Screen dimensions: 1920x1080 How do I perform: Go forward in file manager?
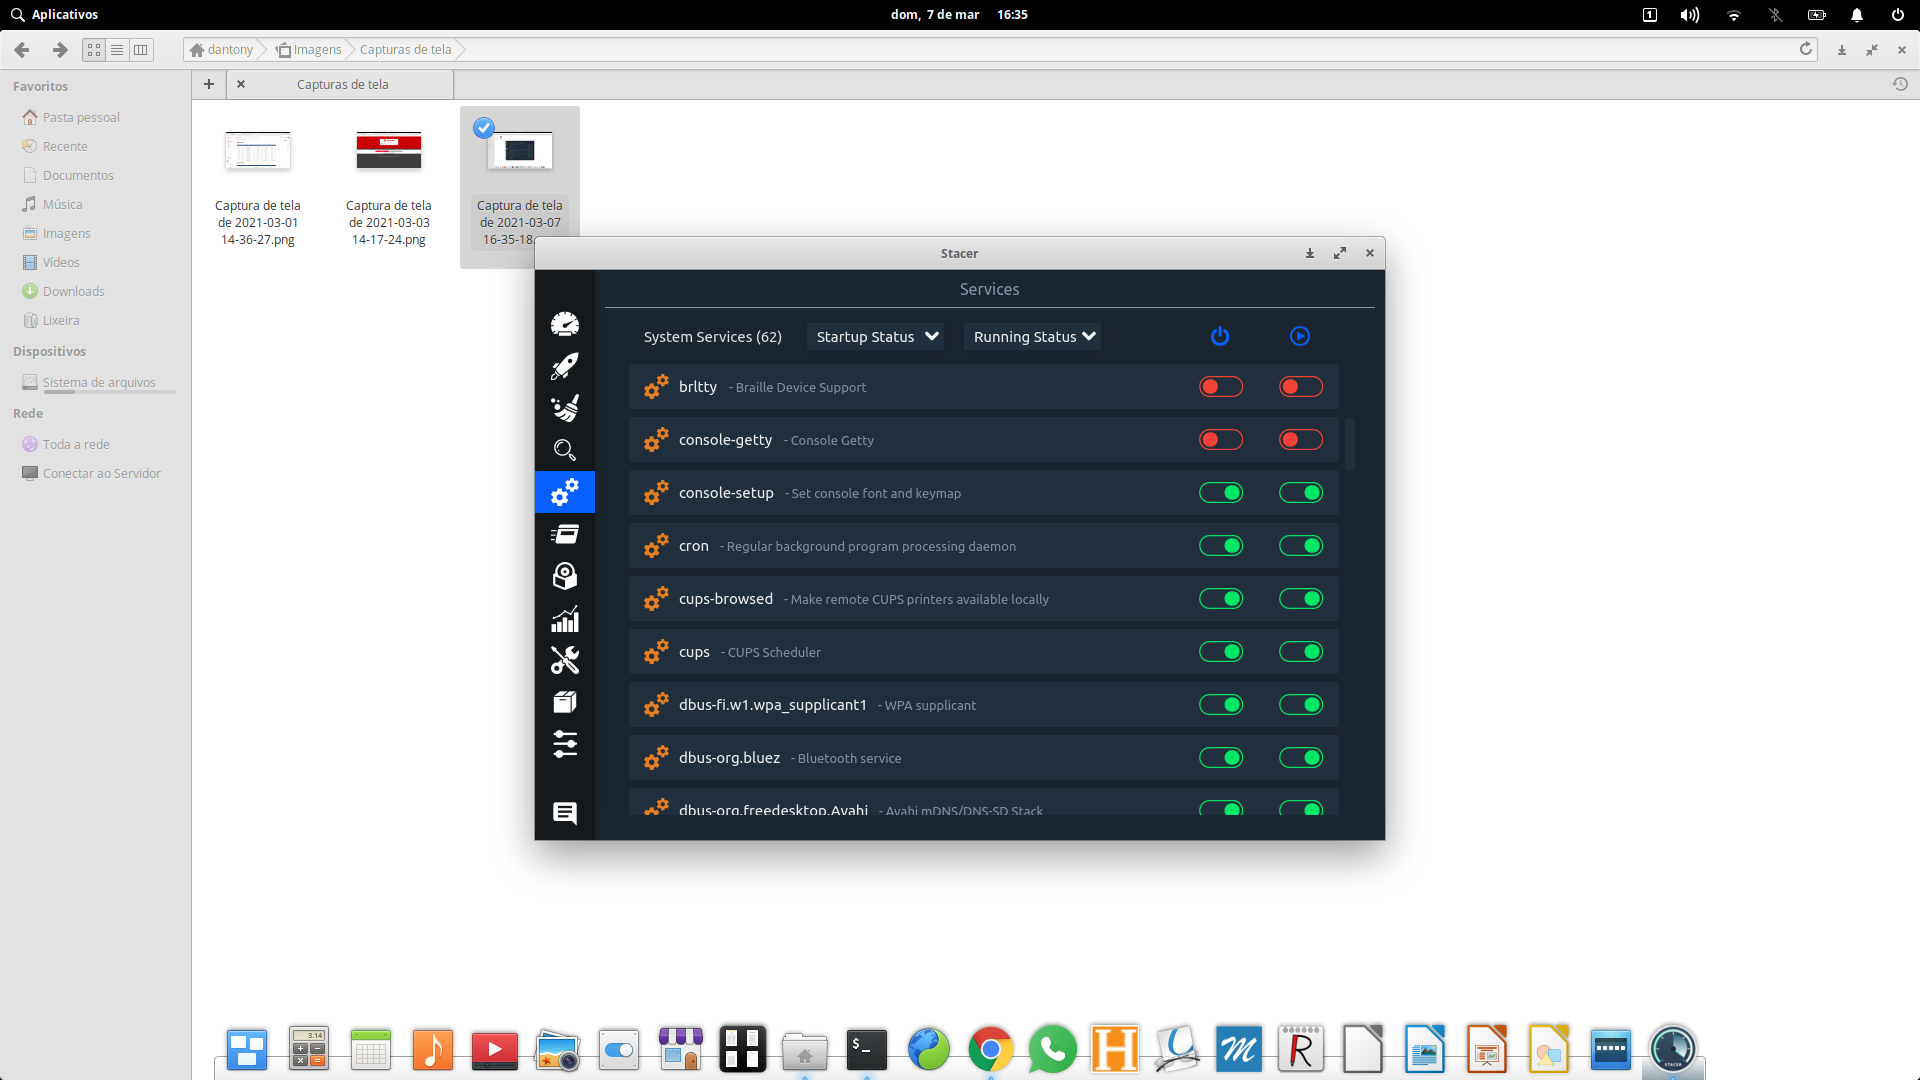tap(60, 49)
